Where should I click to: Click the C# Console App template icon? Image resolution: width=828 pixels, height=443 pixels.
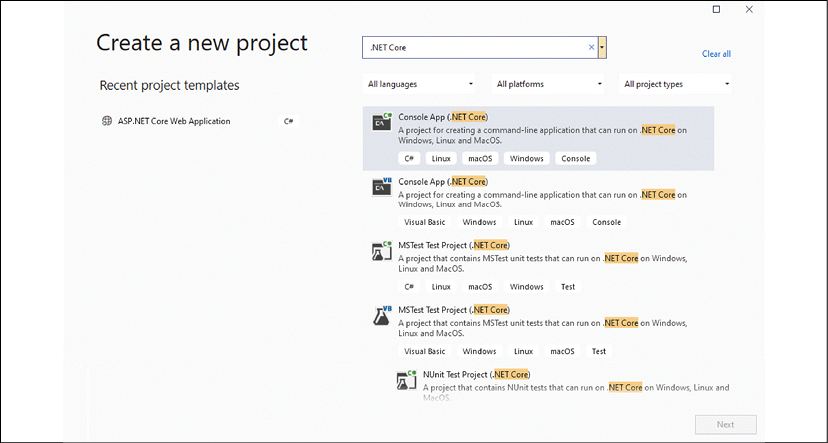[382, 122]
